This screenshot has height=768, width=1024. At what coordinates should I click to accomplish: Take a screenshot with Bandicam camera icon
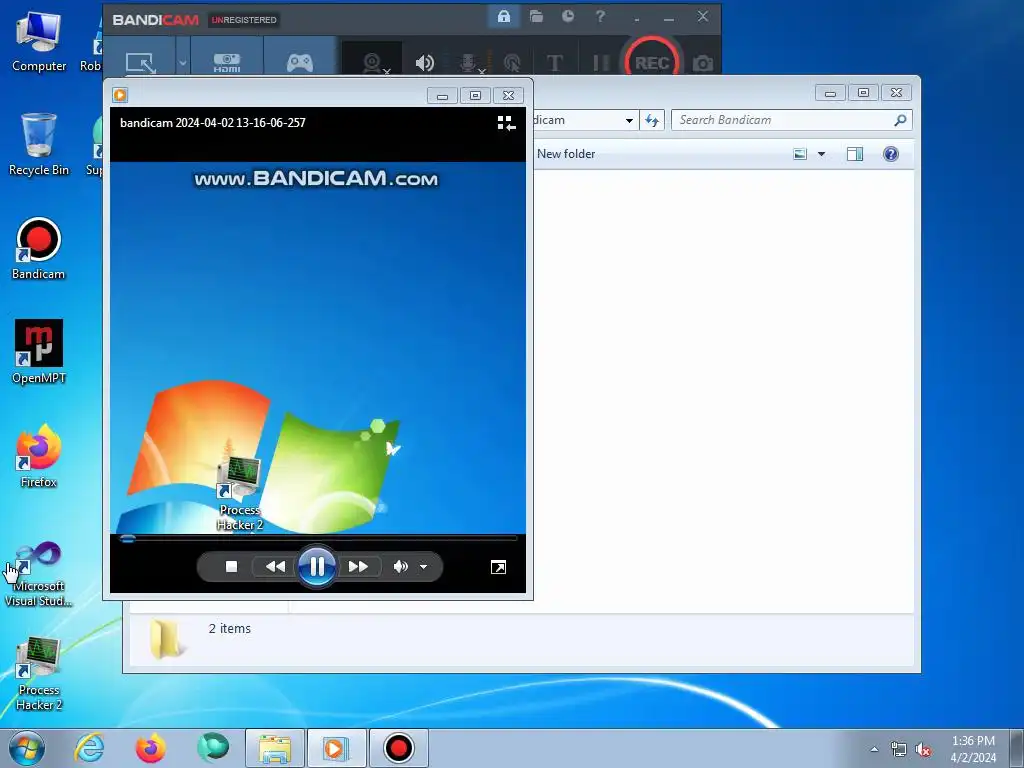[703, 63]
